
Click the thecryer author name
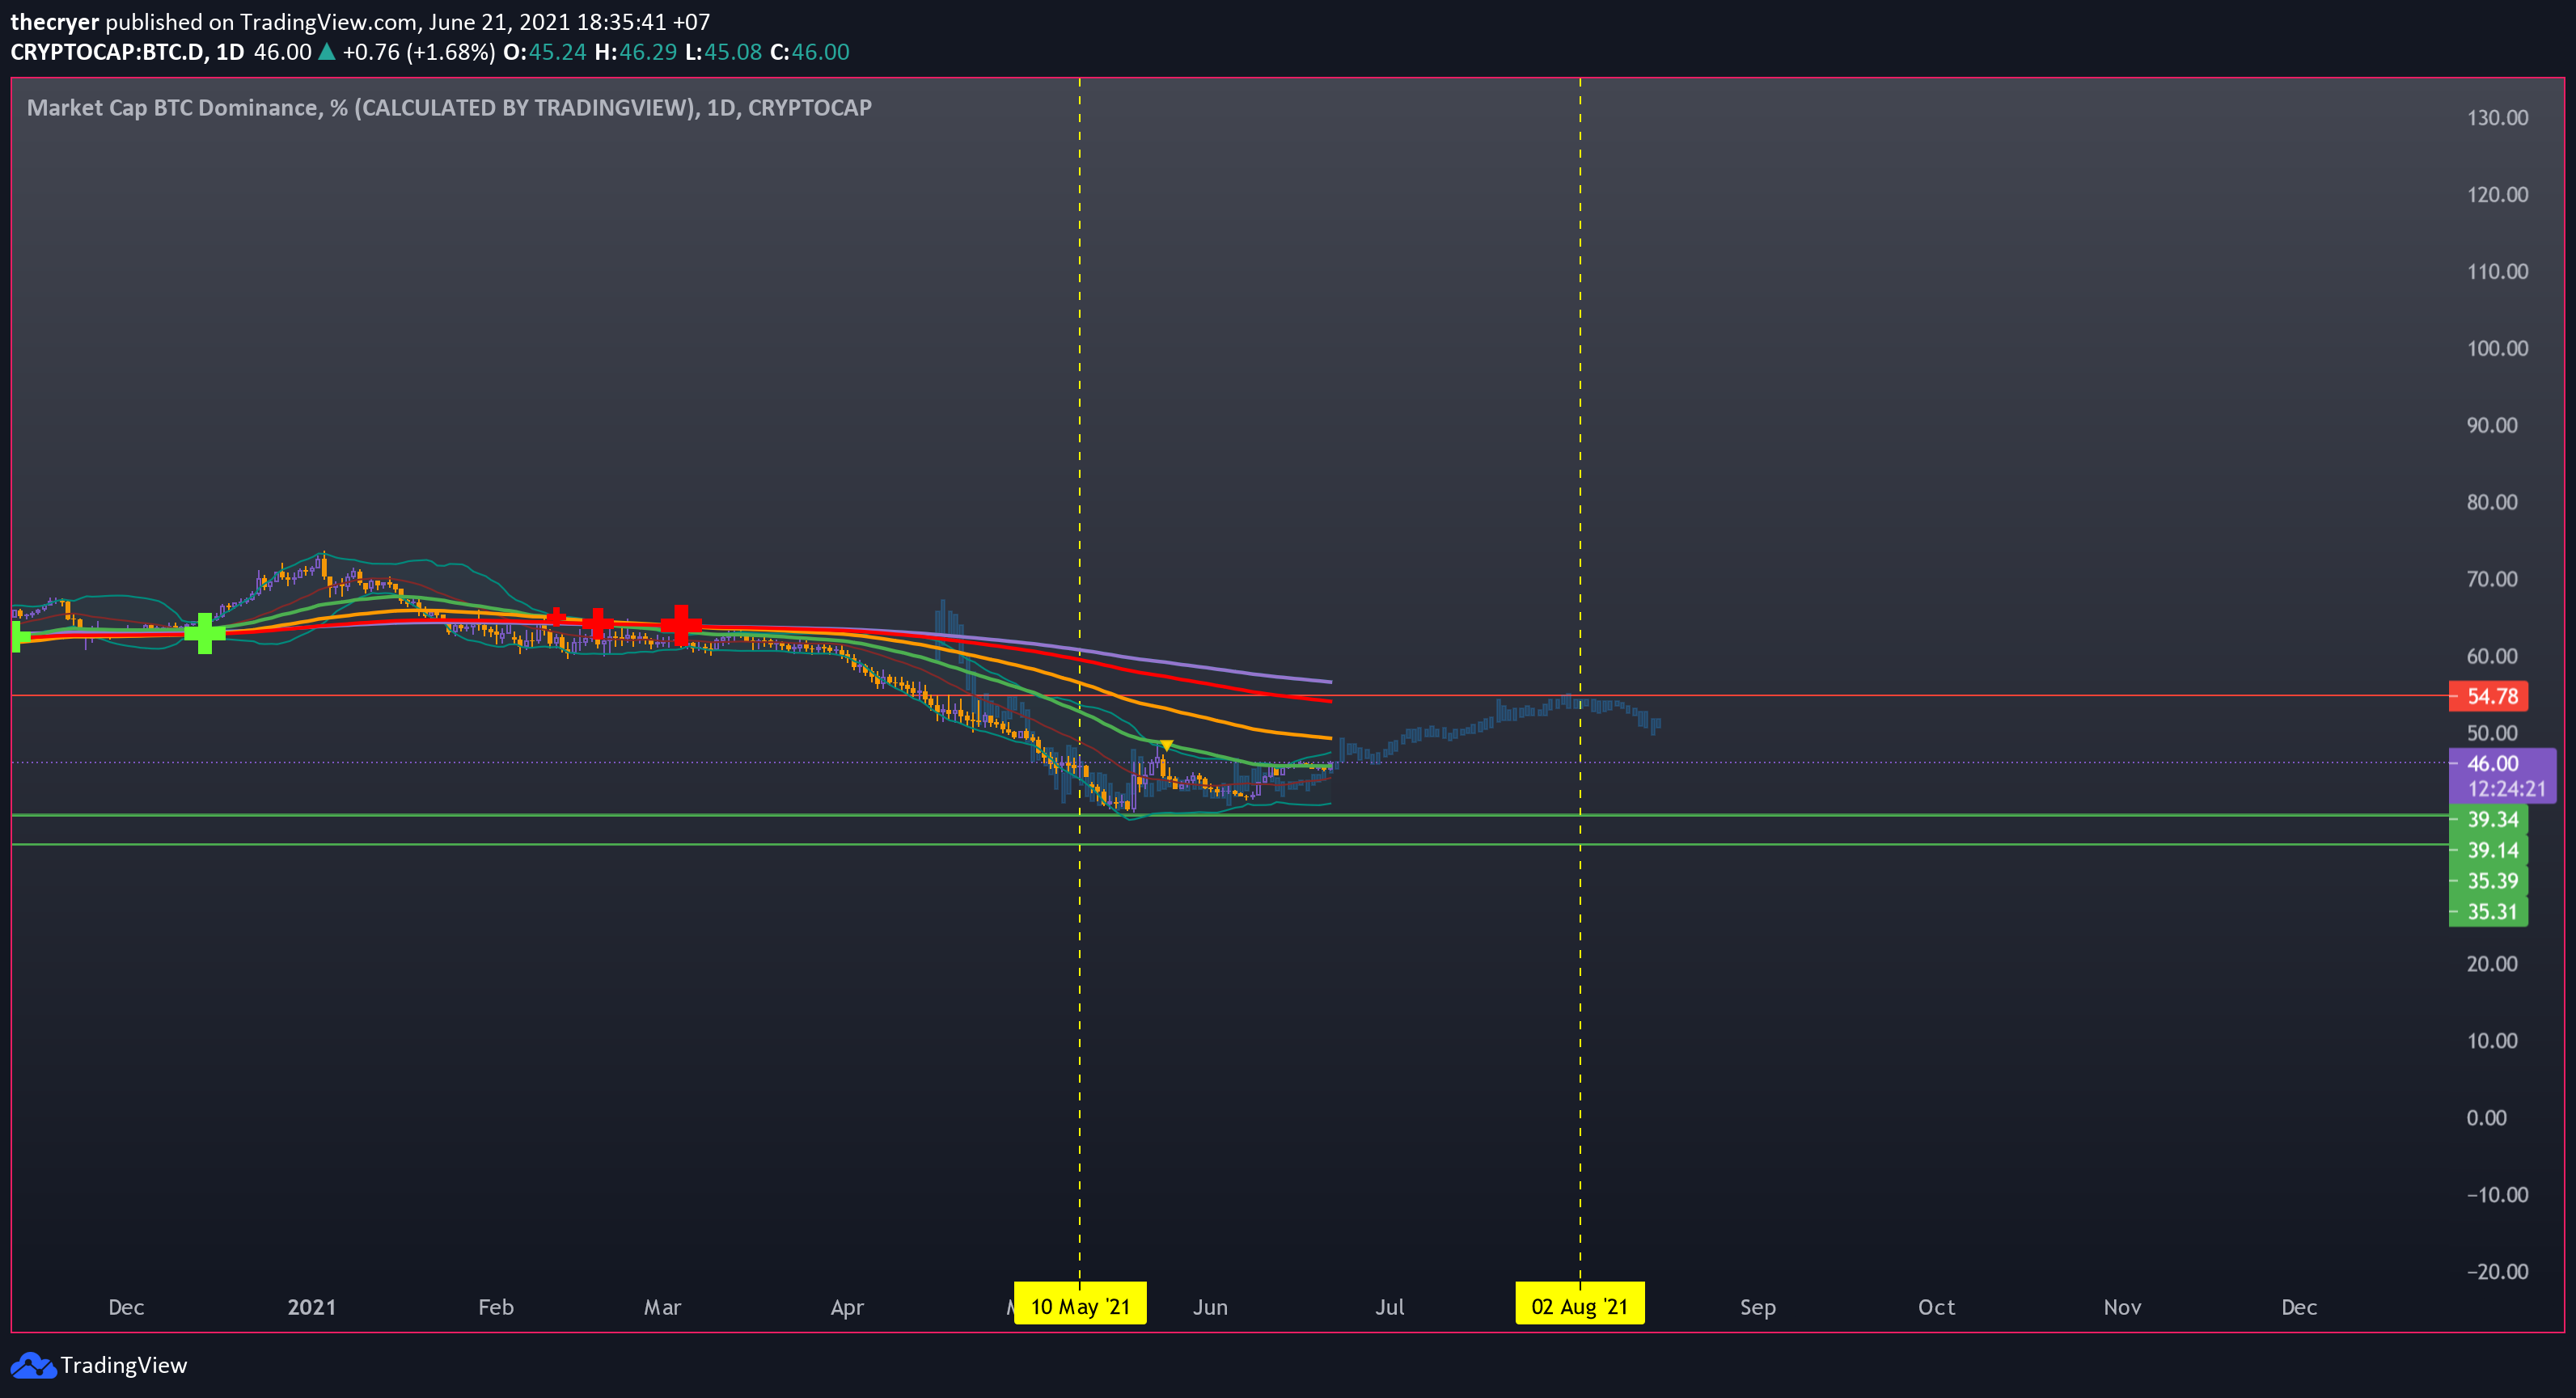click(55, 22)
